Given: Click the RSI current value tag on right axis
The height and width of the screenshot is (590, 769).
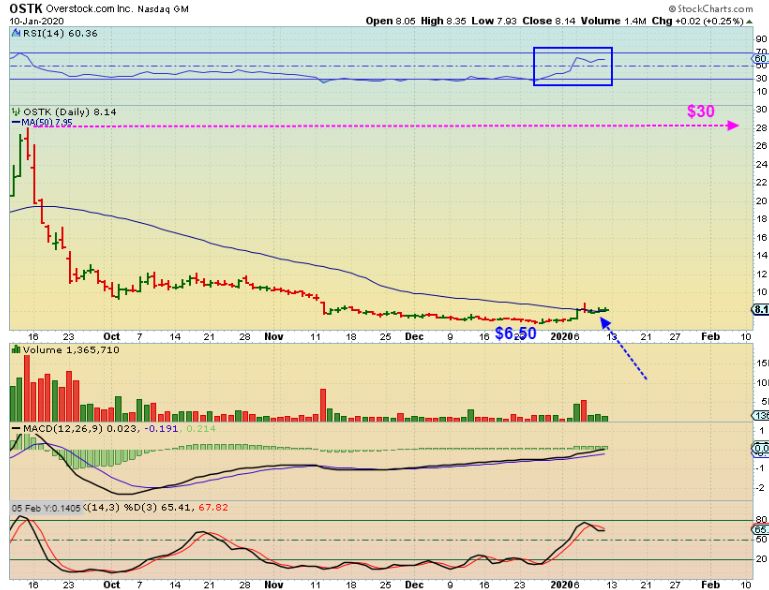Looking at the screenshot, I should pos(761,59).
